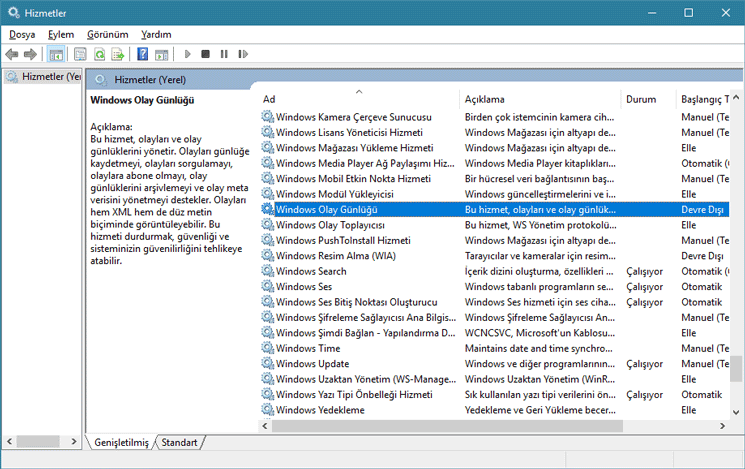Click gear icon of Windows Mobil Etkin Nokta Hizmeti
The image size is (745, 469).
coord(267,178)
